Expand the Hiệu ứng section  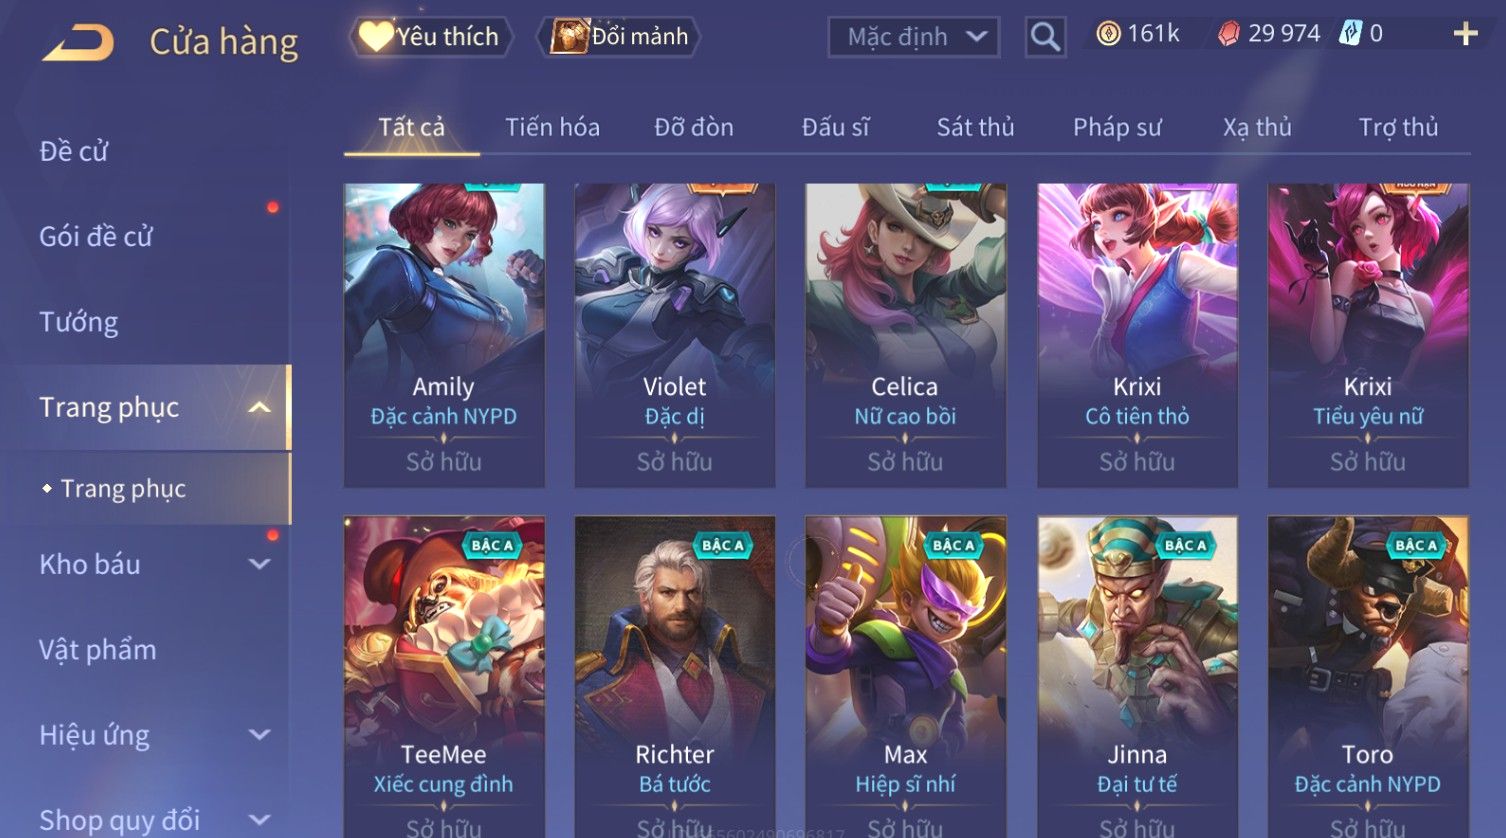259,735
